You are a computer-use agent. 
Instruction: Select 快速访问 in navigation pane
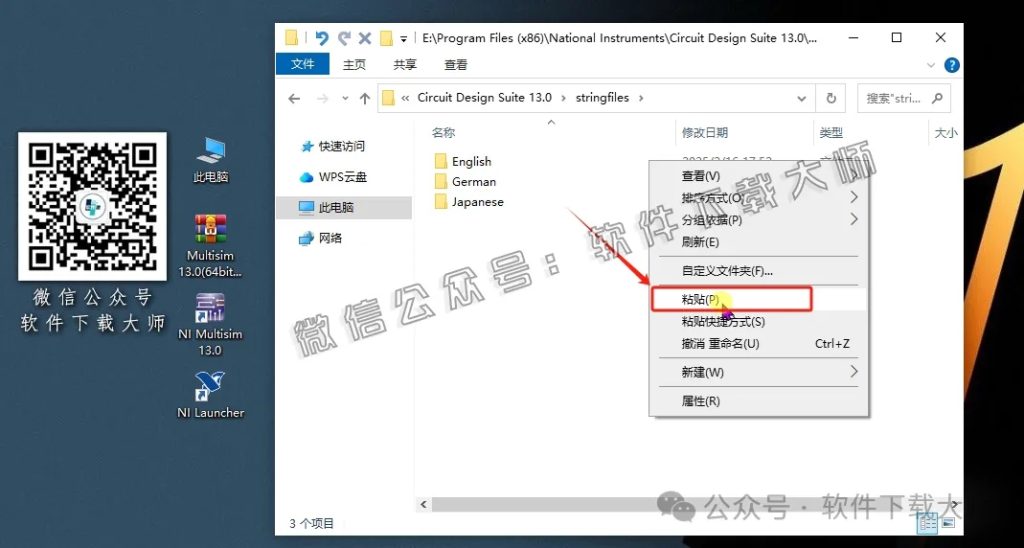pyautogui.click(x=341, y=146)
